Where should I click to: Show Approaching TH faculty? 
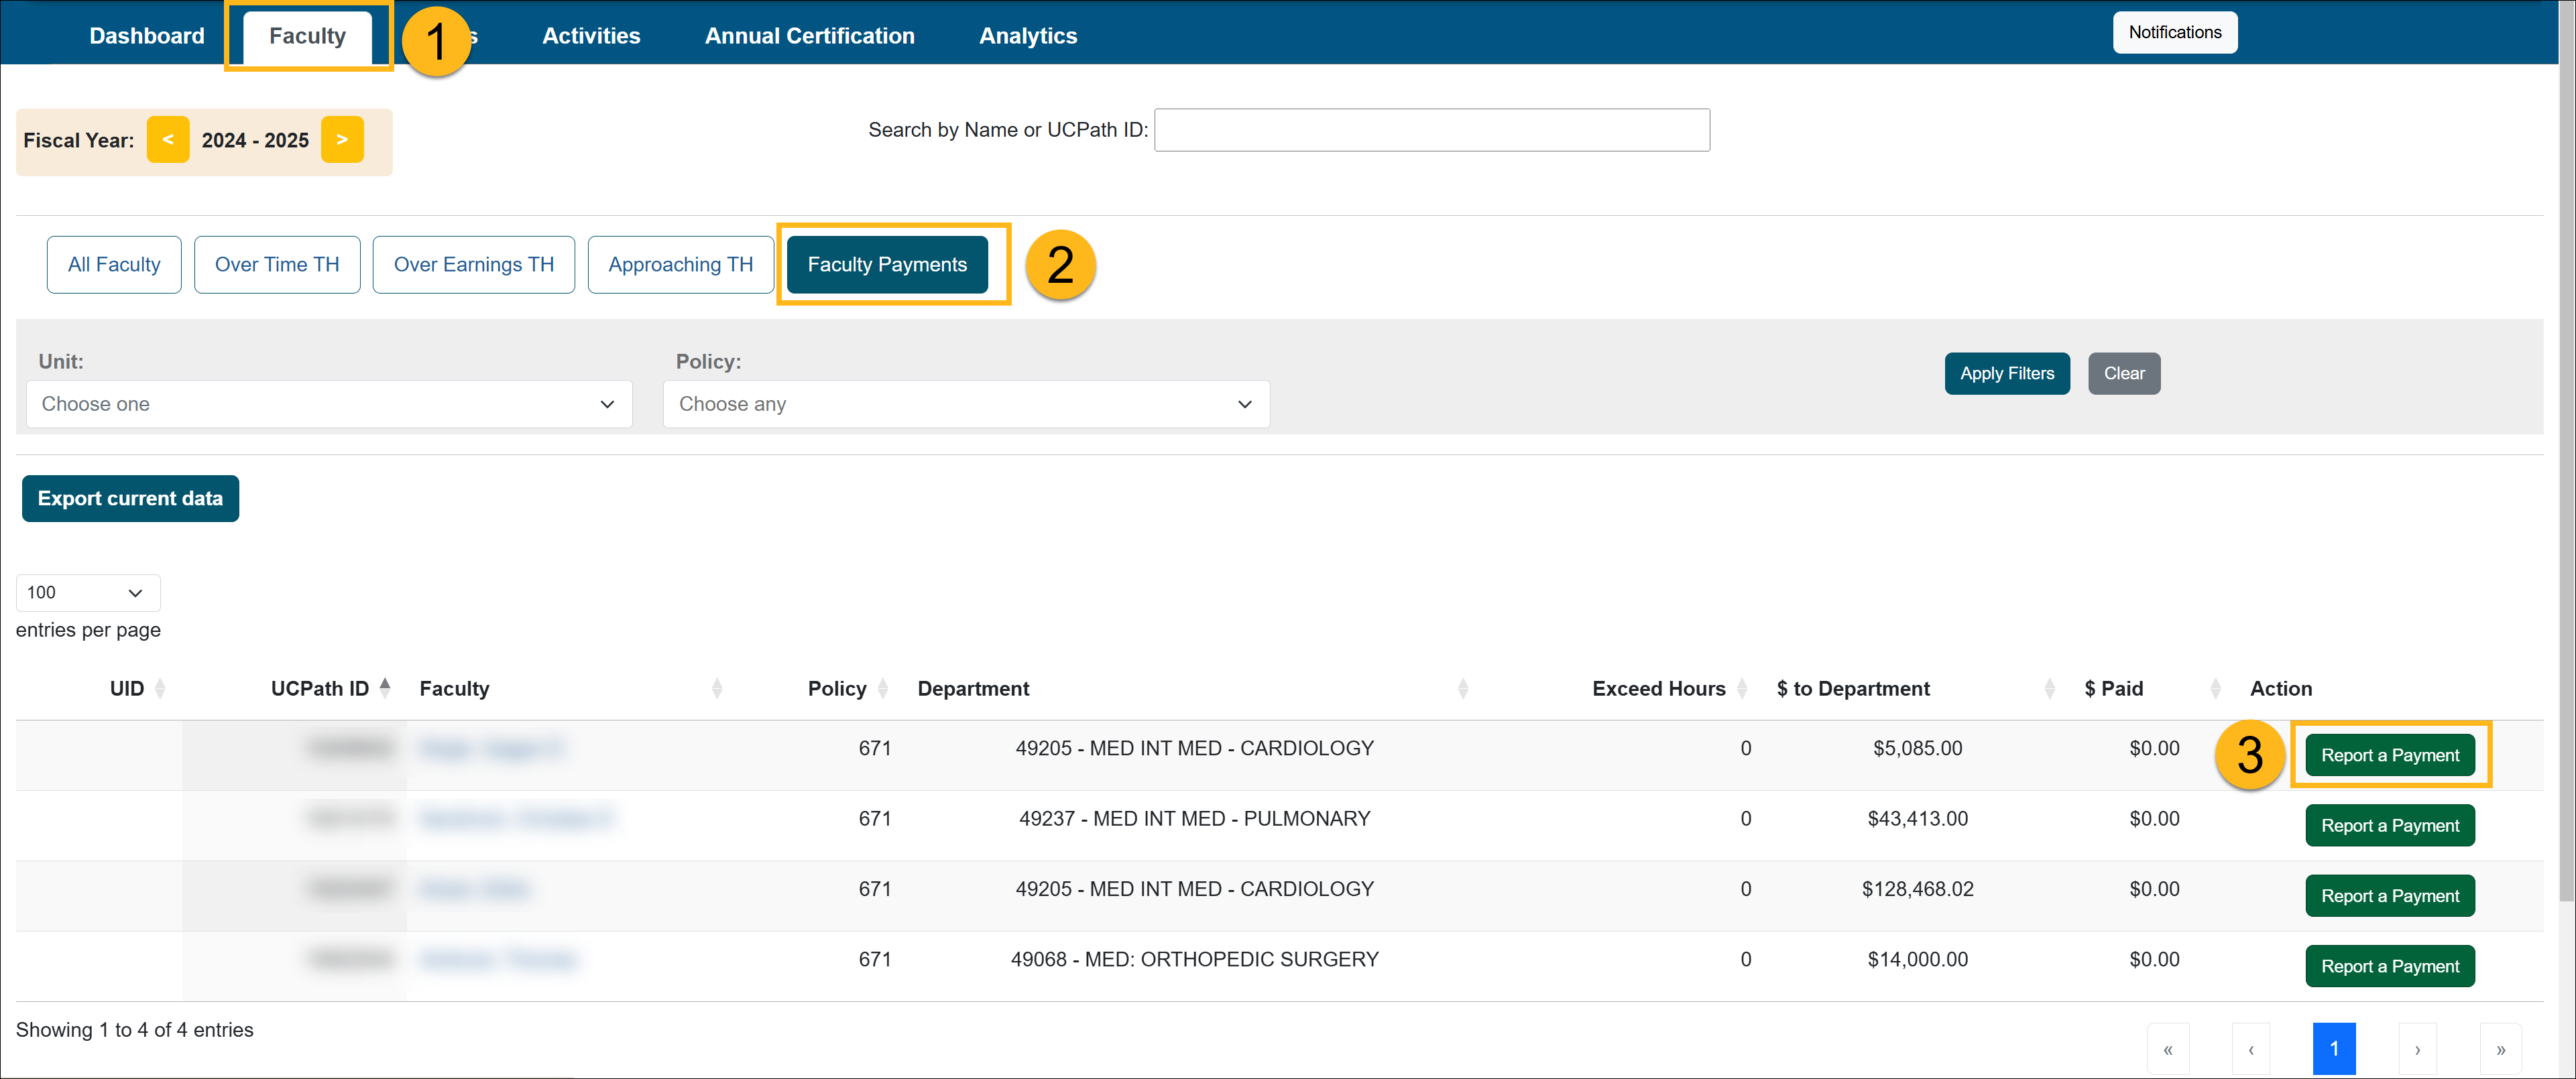680,265
